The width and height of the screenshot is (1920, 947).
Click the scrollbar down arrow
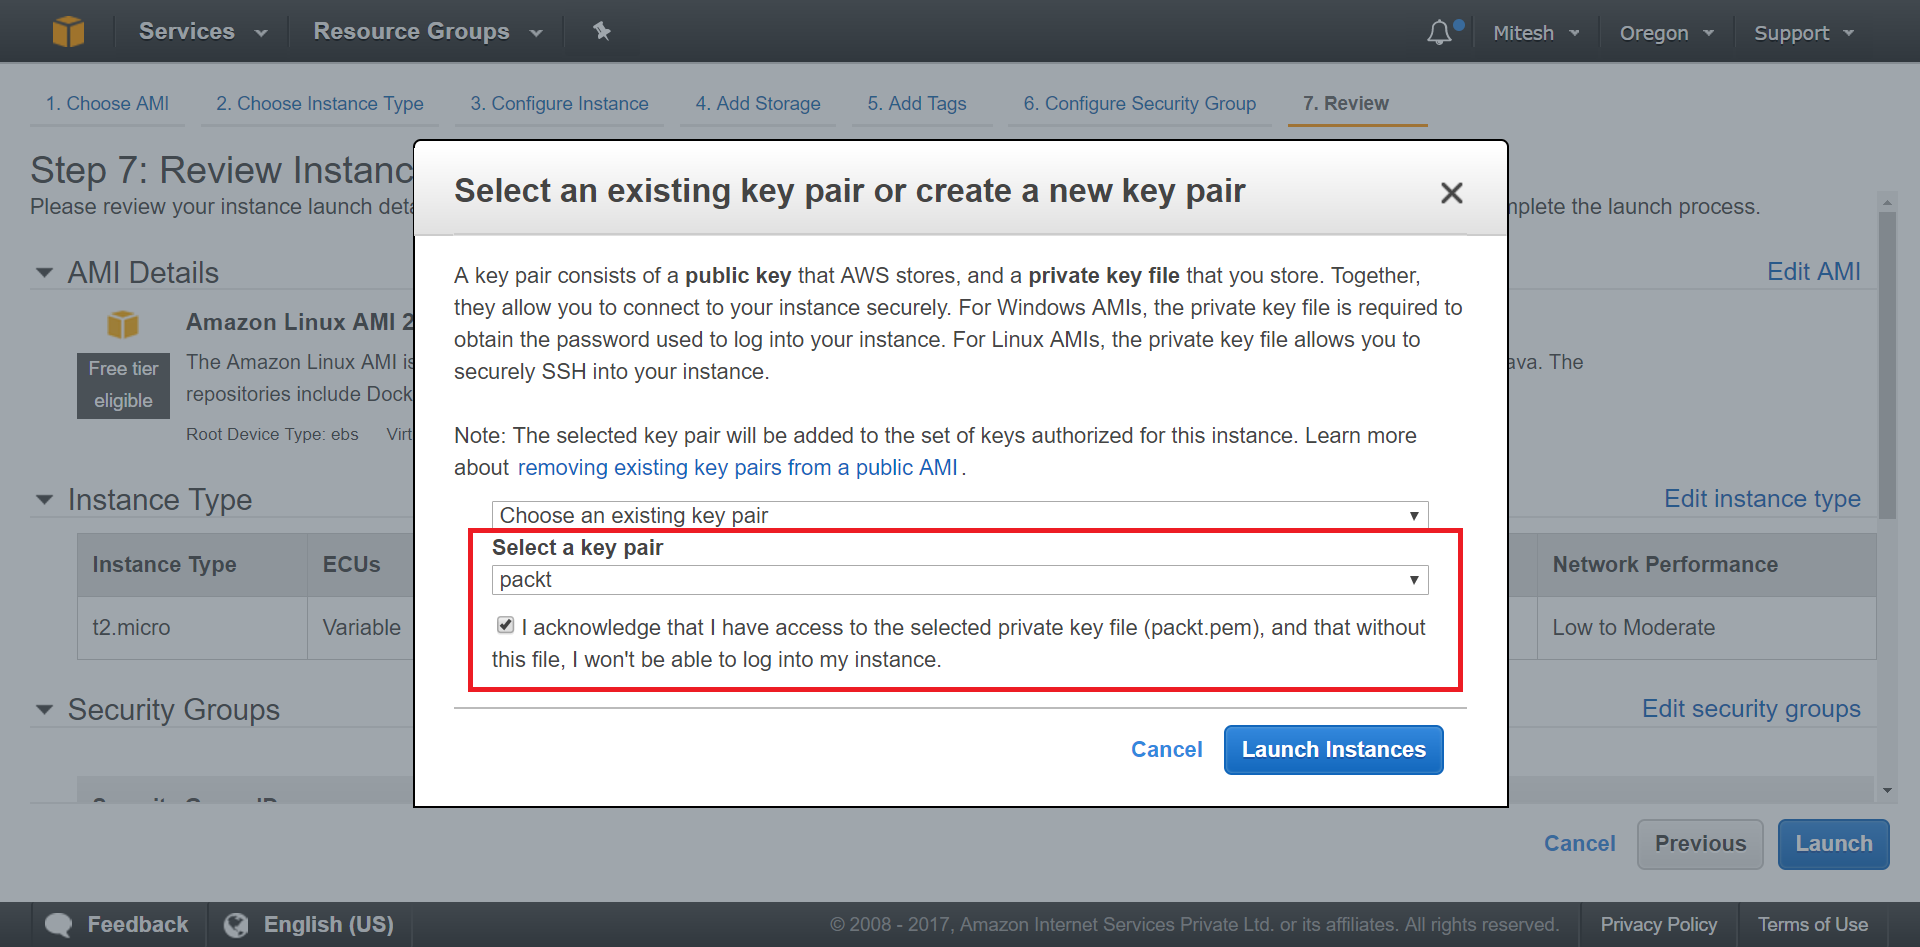1887,791
